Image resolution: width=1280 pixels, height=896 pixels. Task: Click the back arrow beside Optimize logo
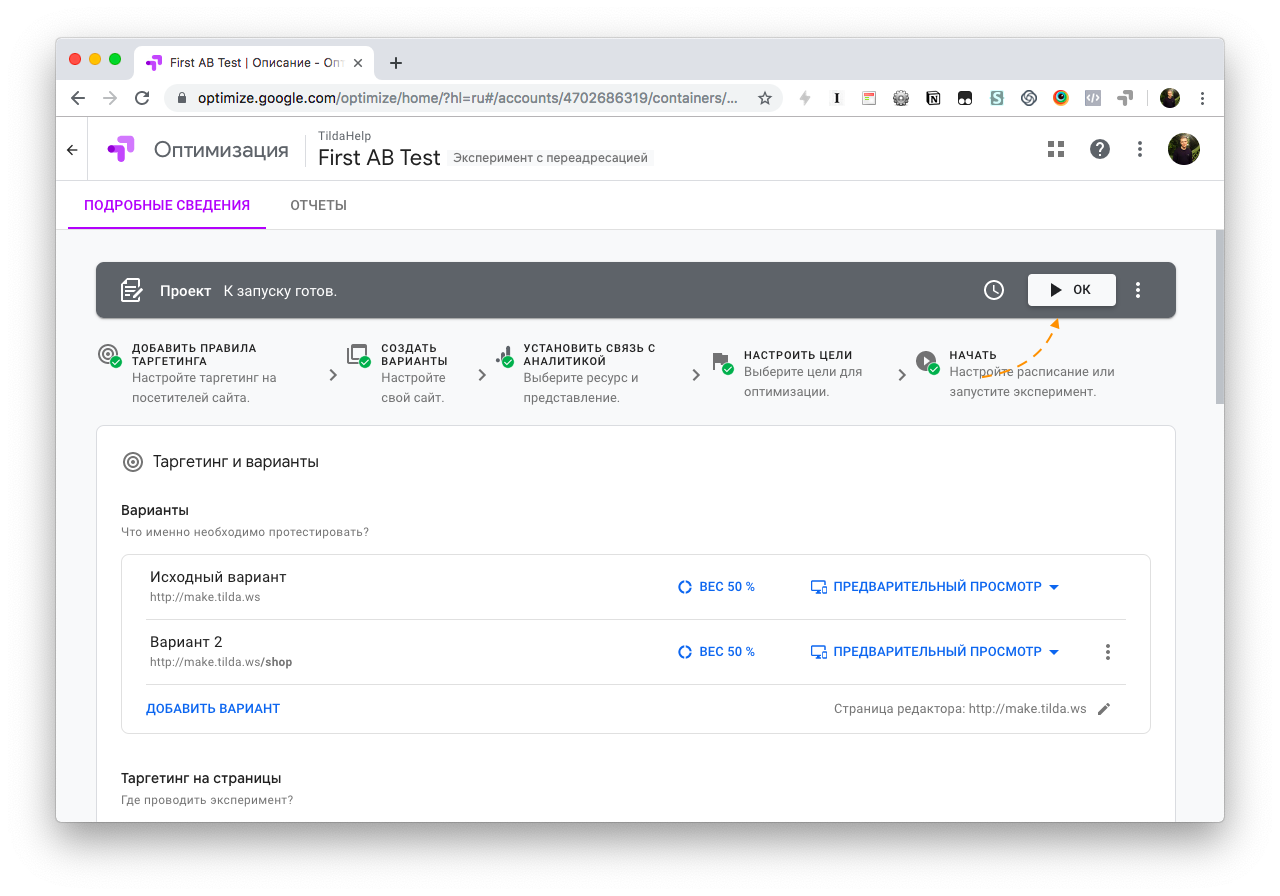(72, 150)
